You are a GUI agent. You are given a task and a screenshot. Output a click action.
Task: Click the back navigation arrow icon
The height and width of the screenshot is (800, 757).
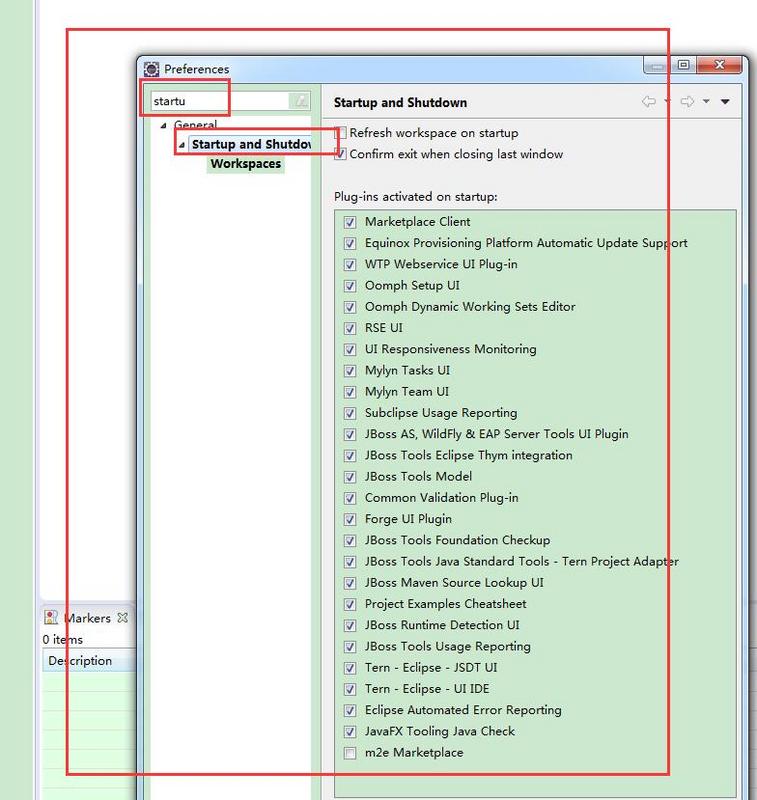tap(649, 102)
